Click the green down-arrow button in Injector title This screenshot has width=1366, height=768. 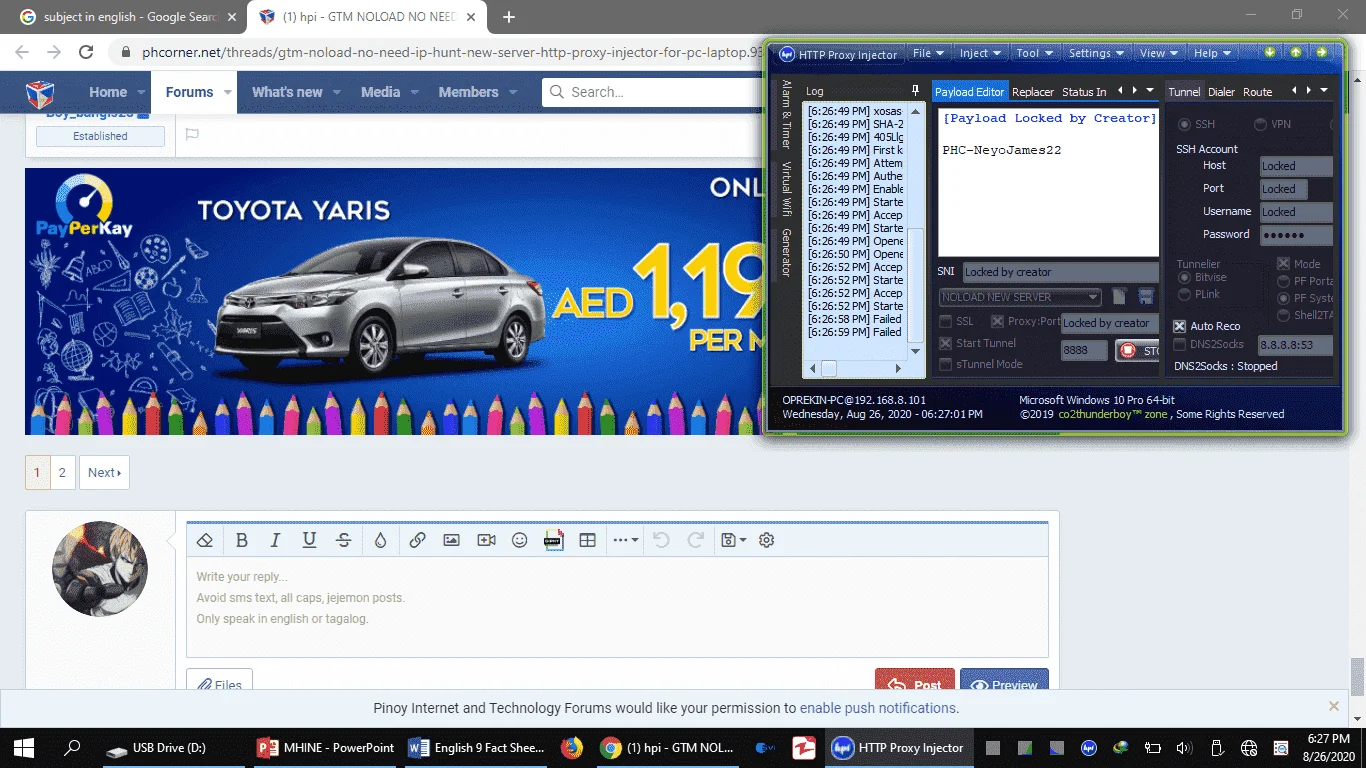point(1270,52)
